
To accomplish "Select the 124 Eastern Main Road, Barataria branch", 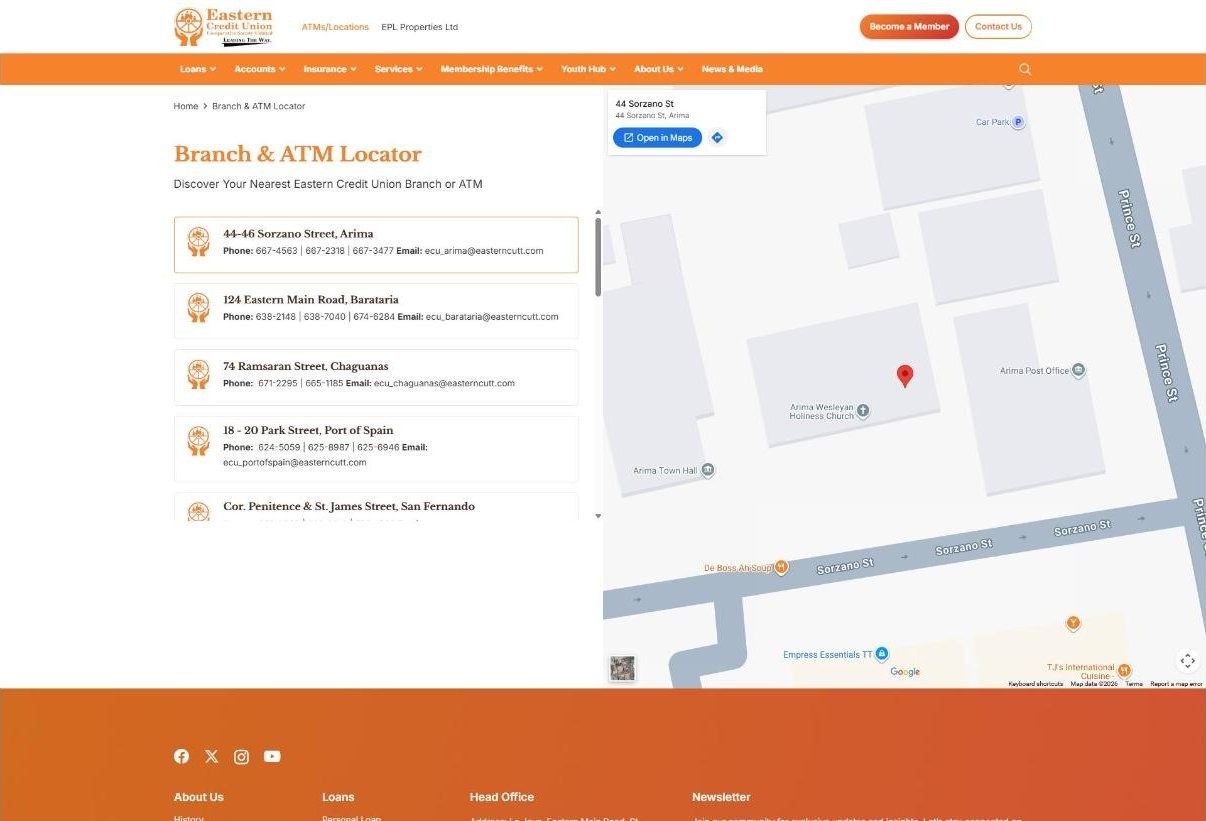I will pyautogui.click(x=376, y=311).
